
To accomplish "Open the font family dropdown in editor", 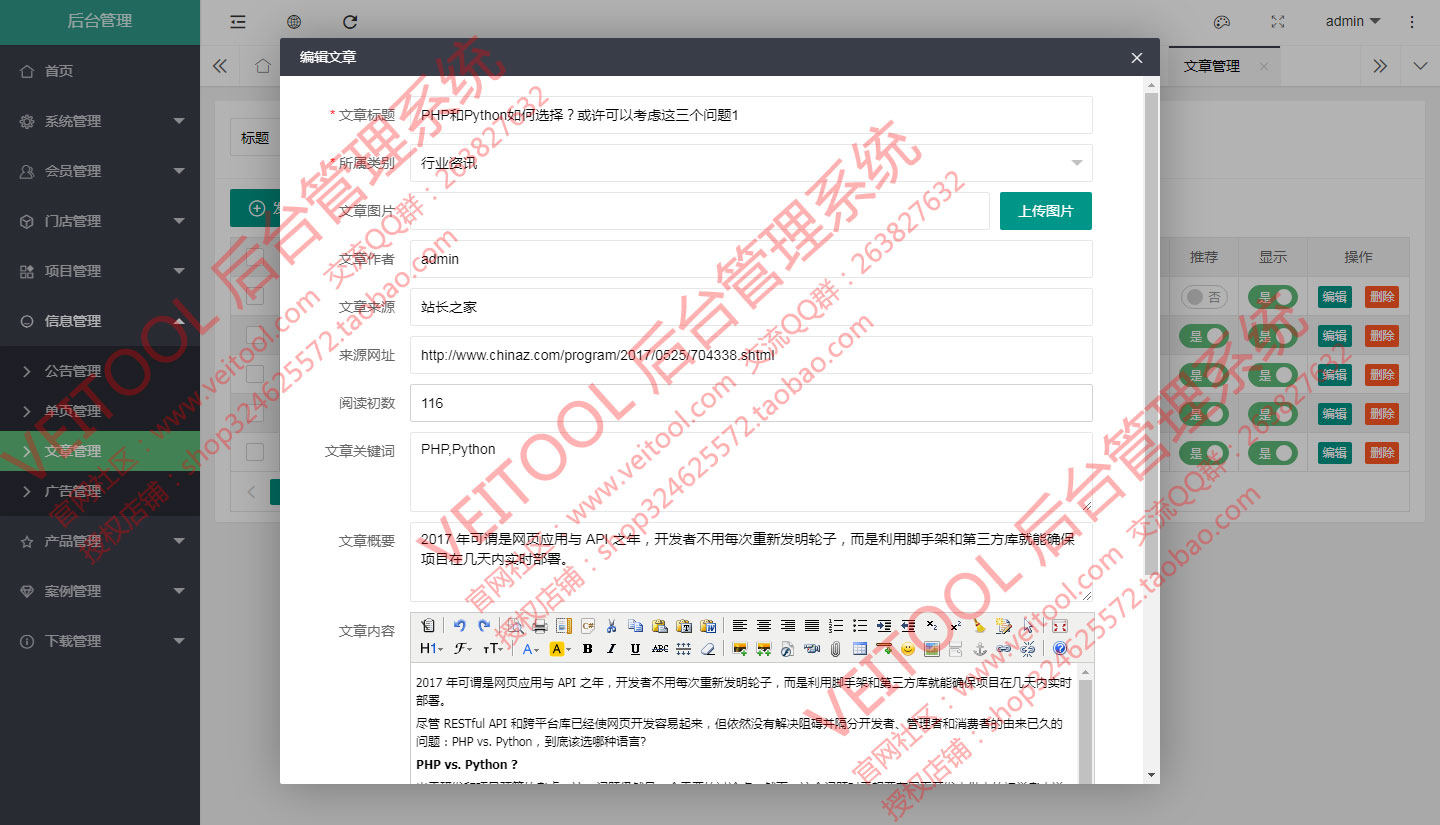I will click(463, 649).
